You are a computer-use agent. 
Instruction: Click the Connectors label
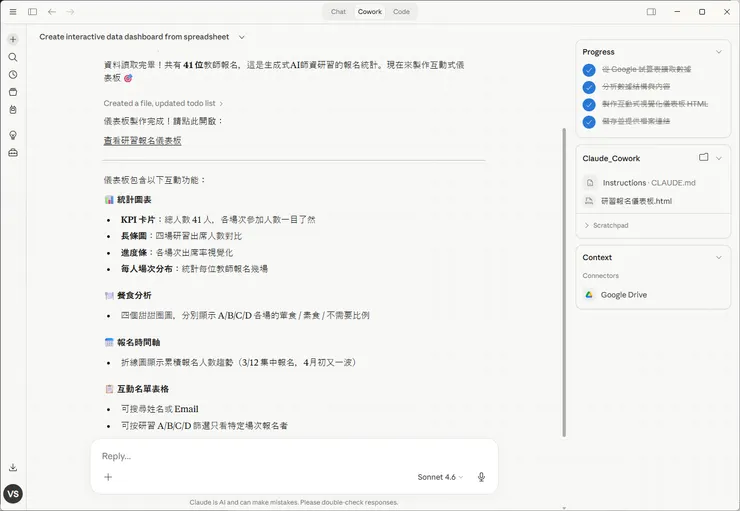tap(600, 276)
